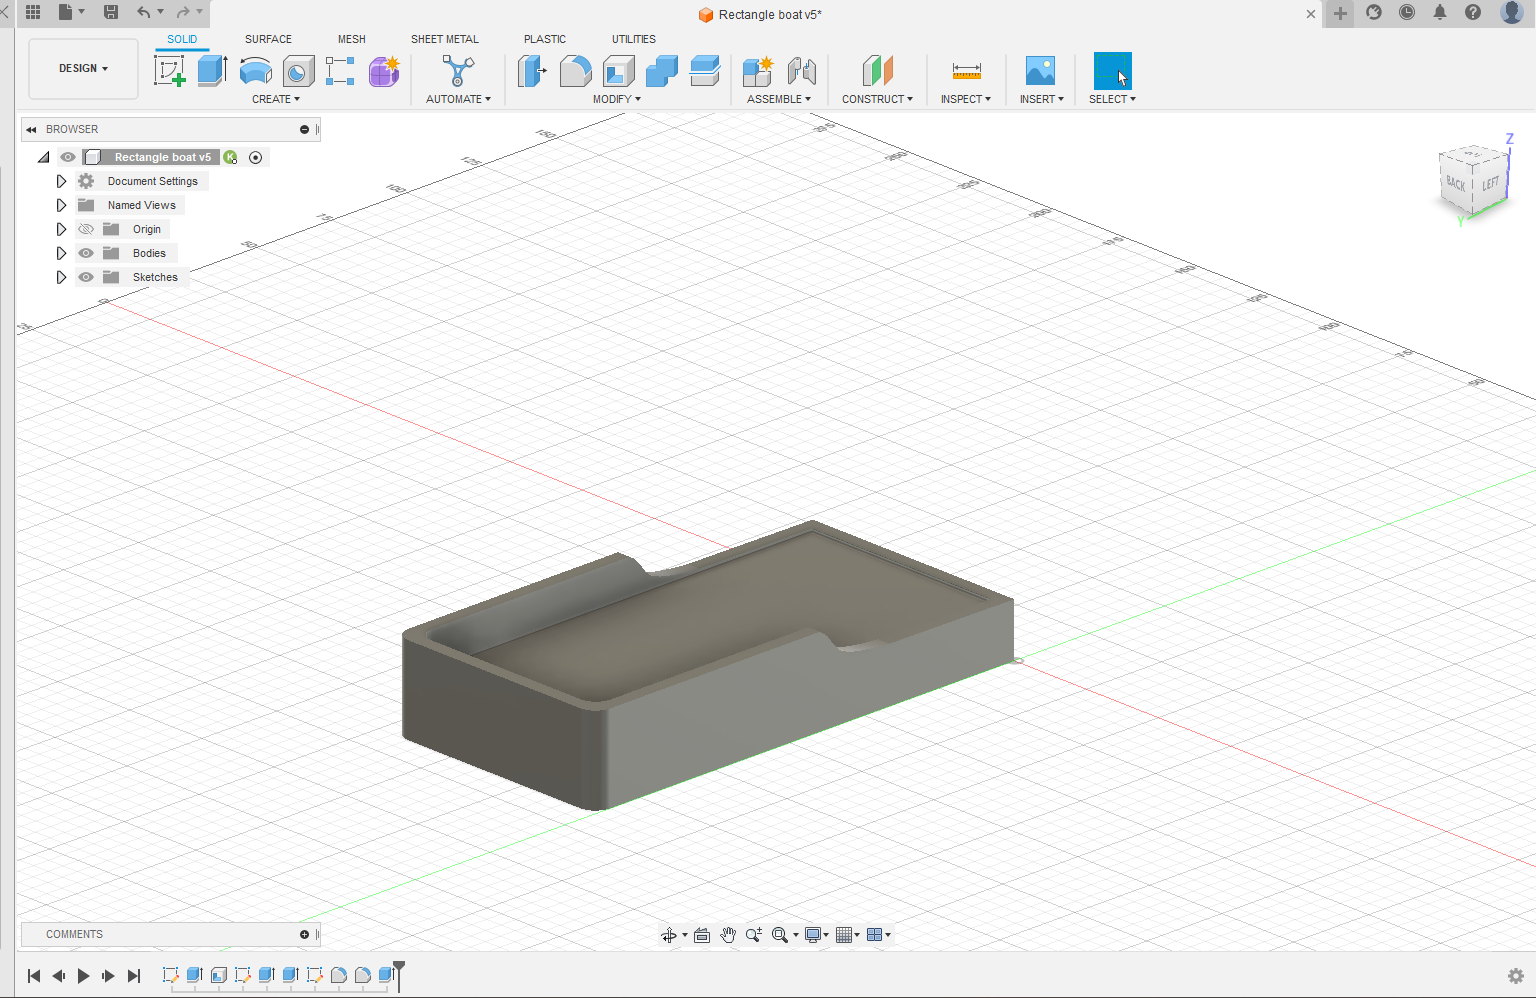This screenshot has width=1536, height=998.
Task: Open the MODIFY dropdown menu
Action: coord(616,99)
